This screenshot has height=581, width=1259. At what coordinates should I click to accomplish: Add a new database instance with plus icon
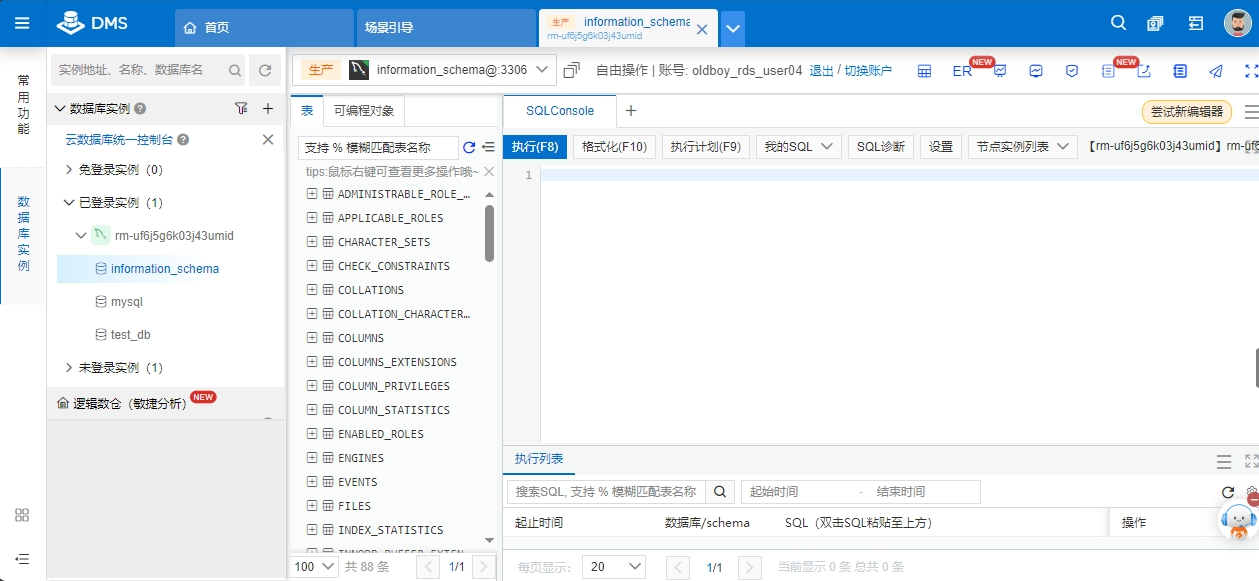point(267,108)
